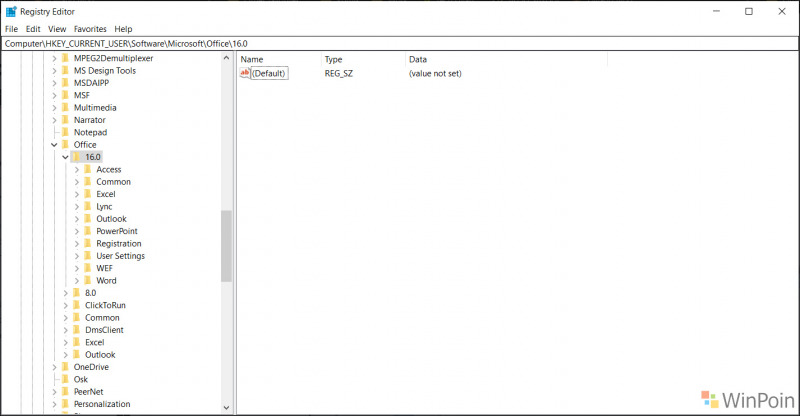Click the WEF folder icon
The height and width of the screenshot is (416, 800).
88,268
